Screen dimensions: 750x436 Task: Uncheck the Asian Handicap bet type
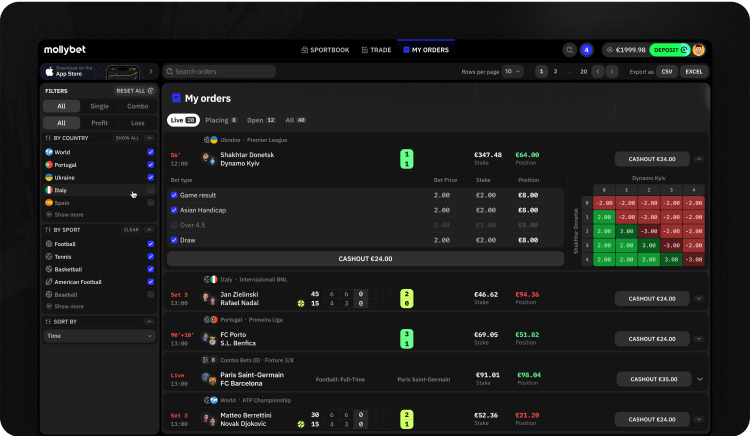174,210
